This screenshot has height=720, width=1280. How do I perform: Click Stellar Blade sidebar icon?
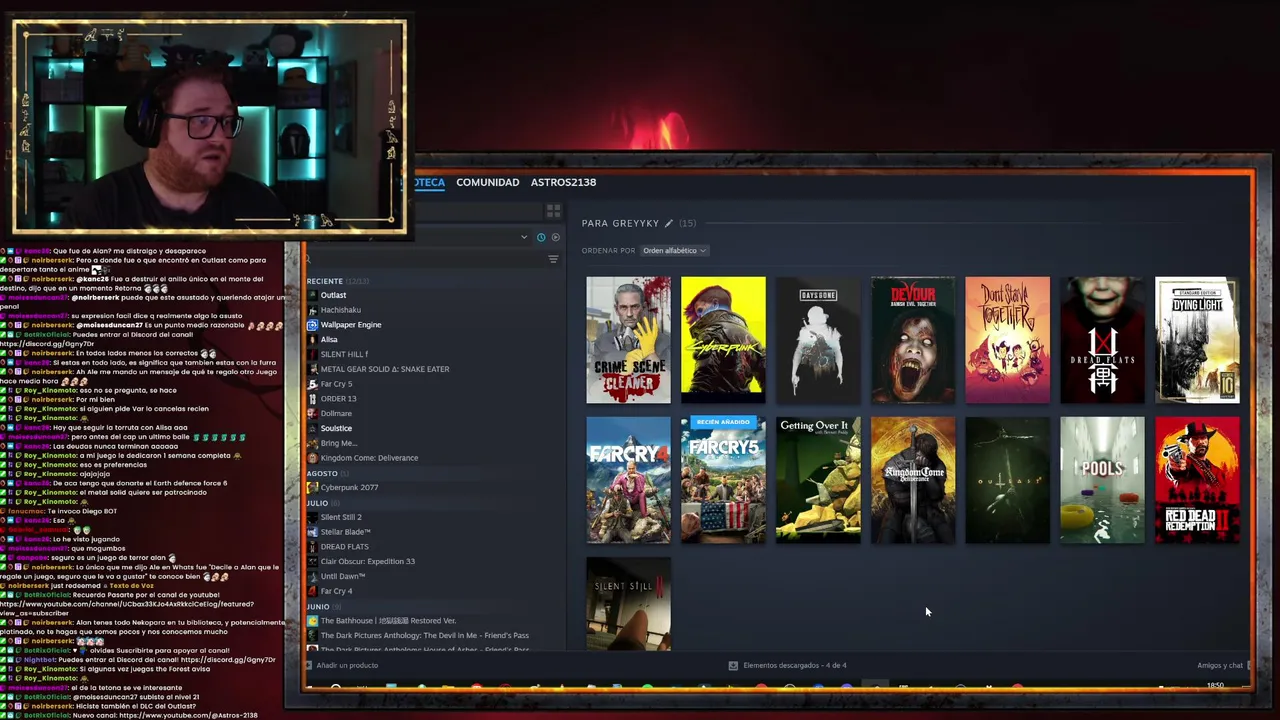click(x=312, y=532)
